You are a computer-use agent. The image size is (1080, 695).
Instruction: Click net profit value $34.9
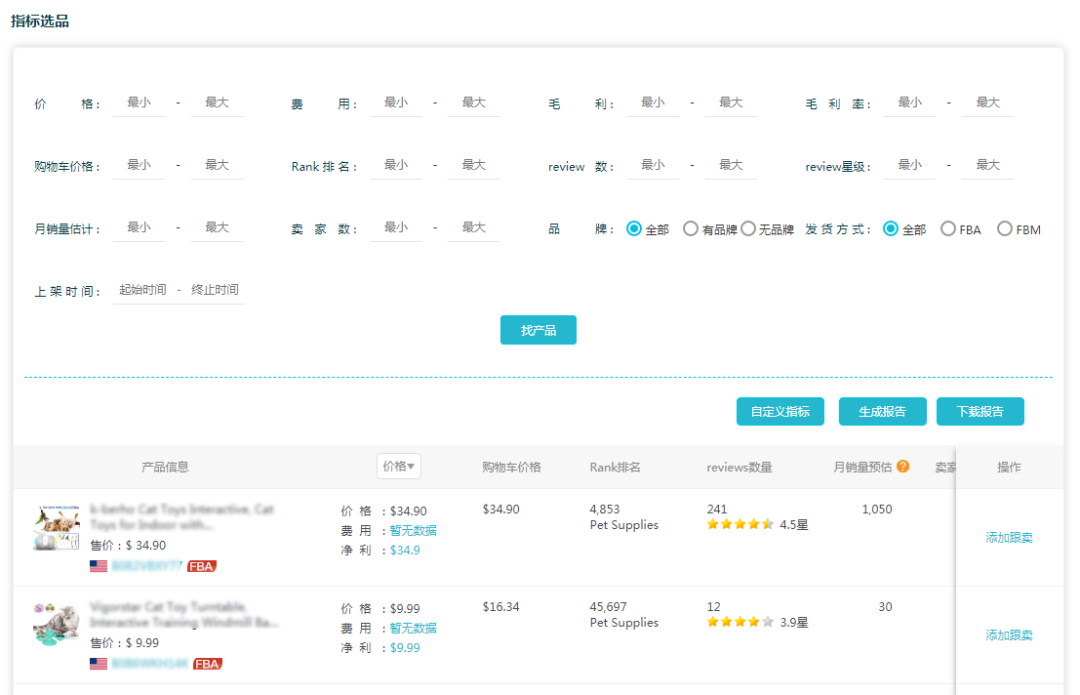click(405, 550)
